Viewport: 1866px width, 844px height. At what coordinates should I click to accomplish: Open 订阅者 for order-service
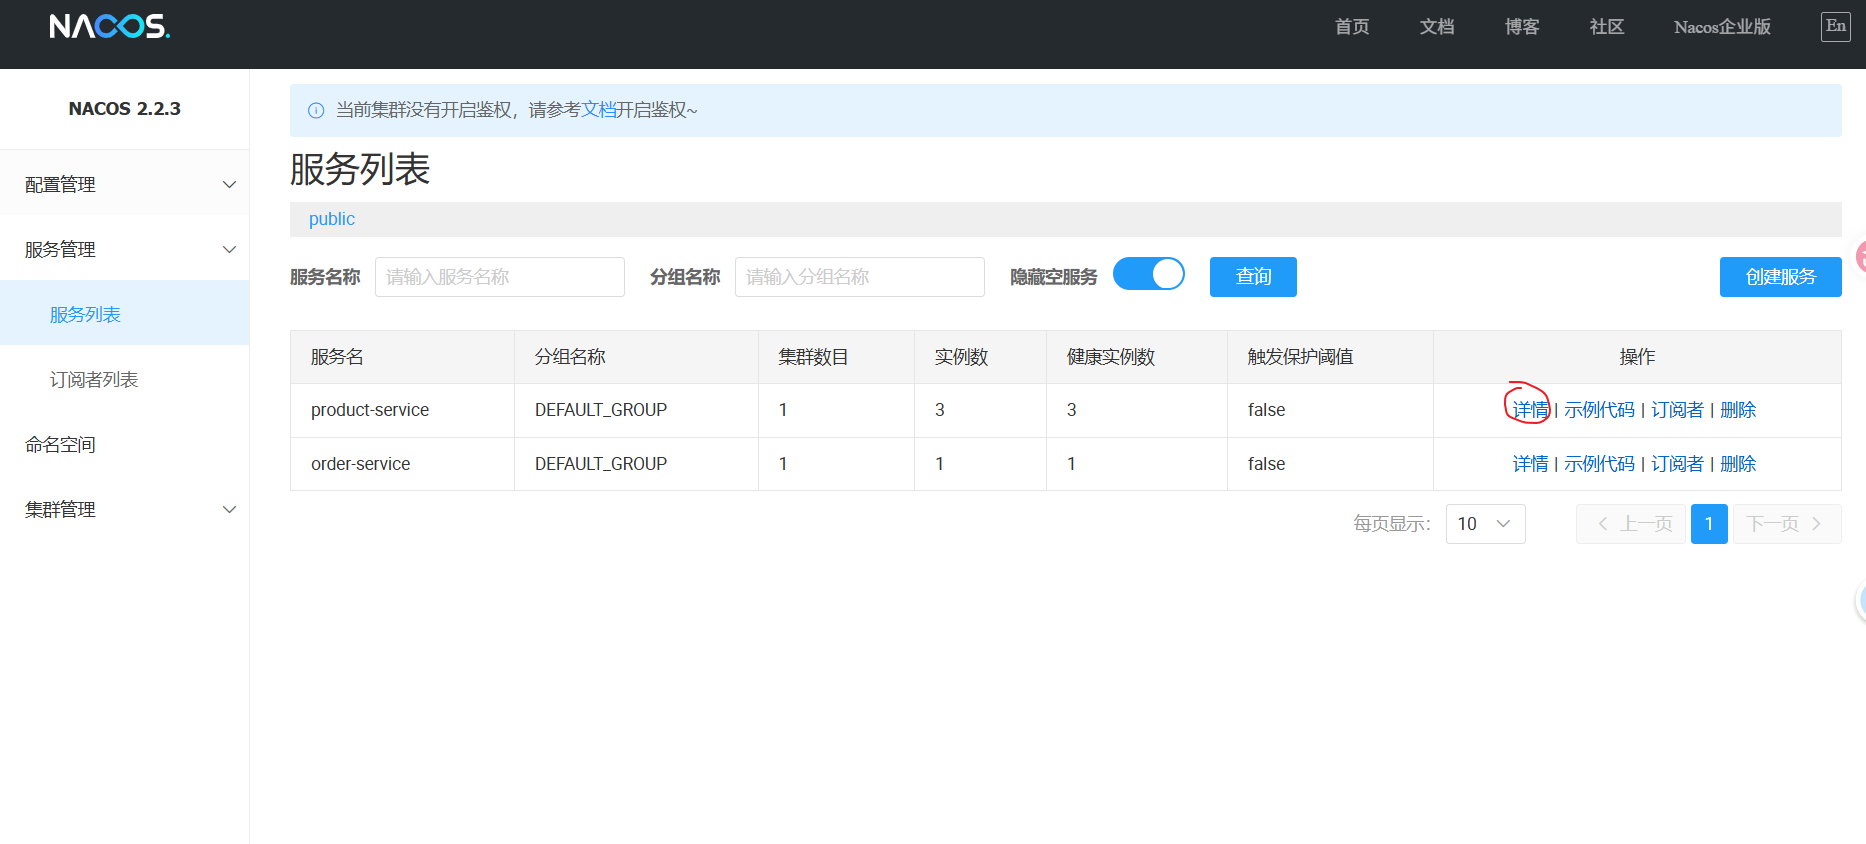tap(1677, 464)
